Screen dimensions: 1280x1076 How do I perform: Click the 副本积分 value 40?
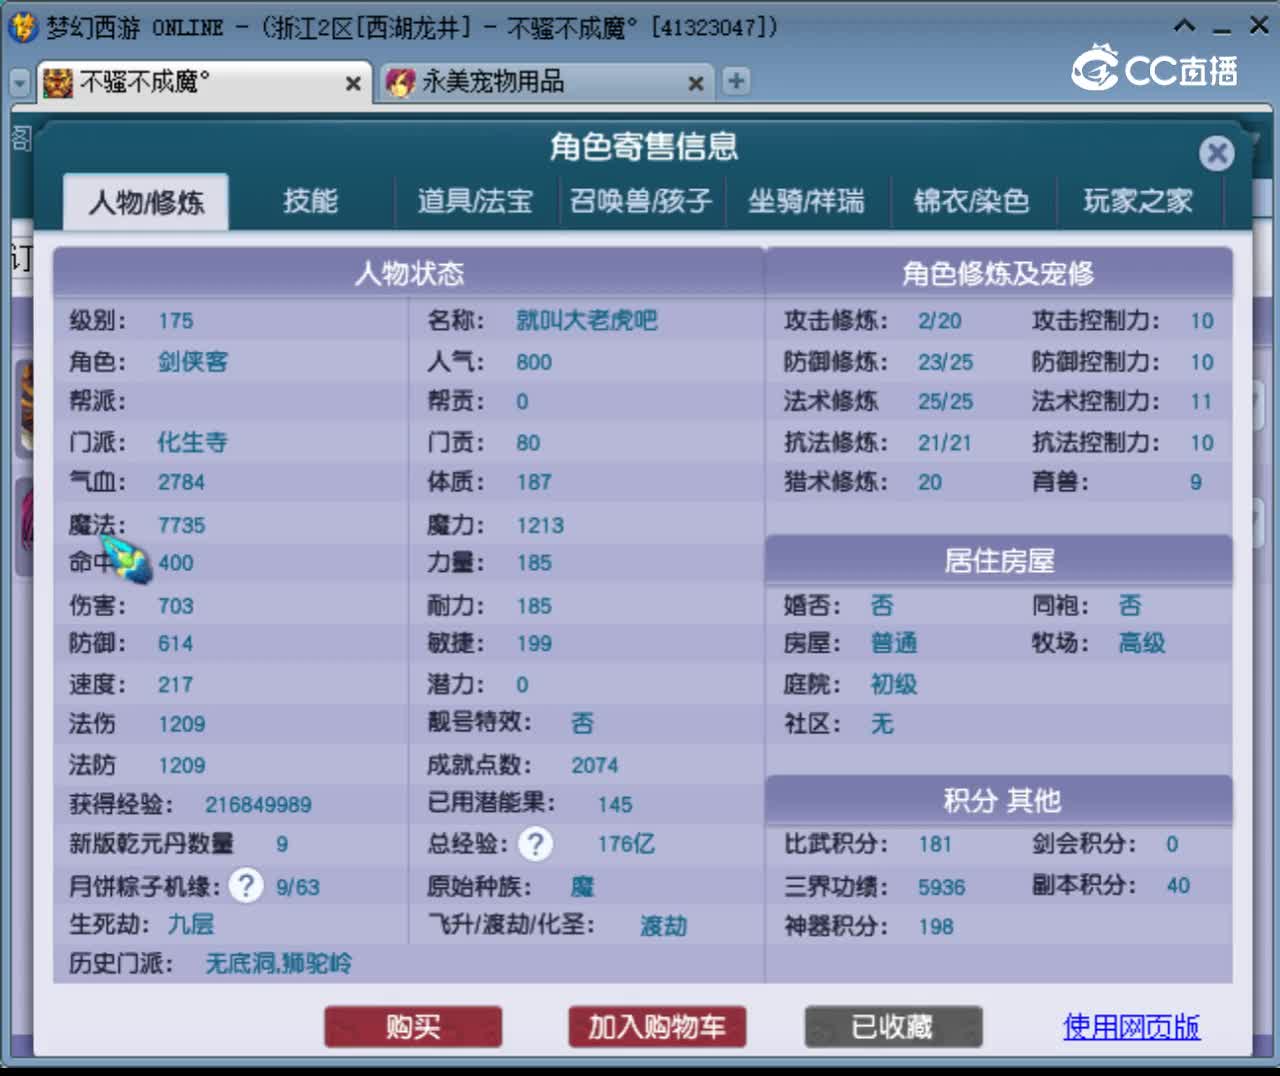(1178, 885)
